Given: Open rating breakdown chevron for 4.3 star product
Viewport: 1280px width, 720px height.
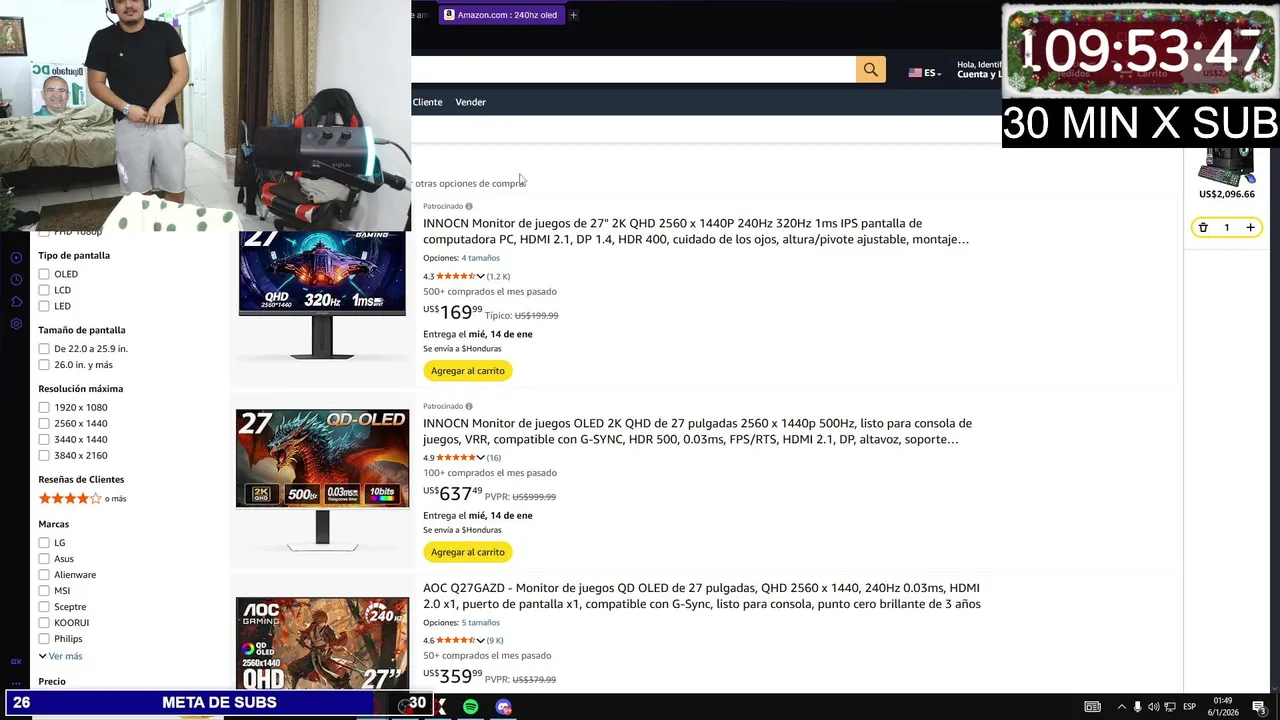Looking at the screenshot, I should [x=481, y=276].
